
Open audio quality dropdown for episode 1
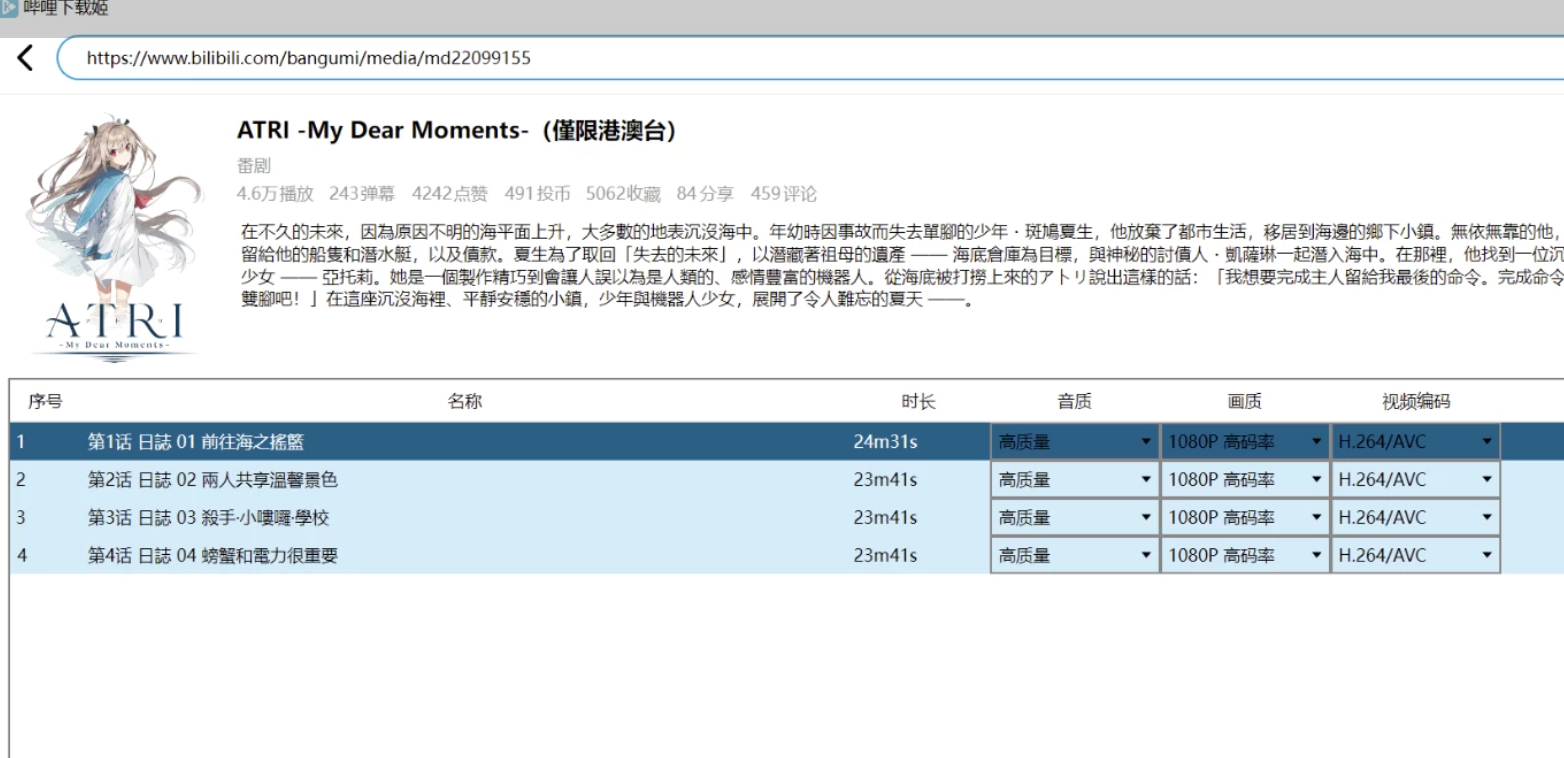1075,442
